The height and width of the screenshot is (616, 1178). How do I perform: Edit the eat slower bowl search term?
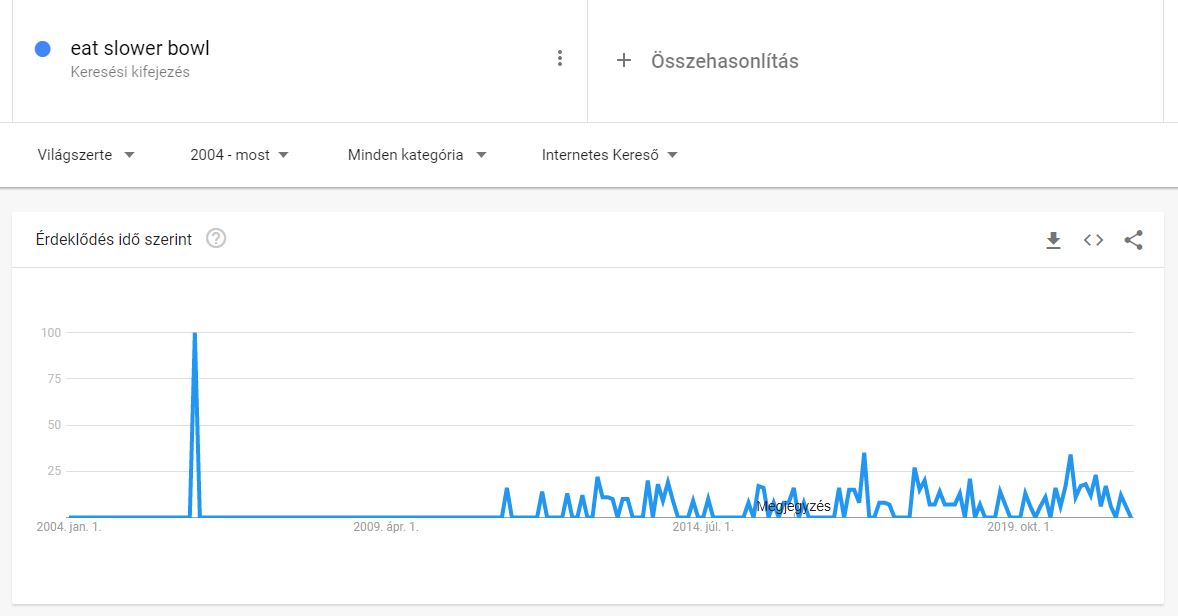[140, 48]
